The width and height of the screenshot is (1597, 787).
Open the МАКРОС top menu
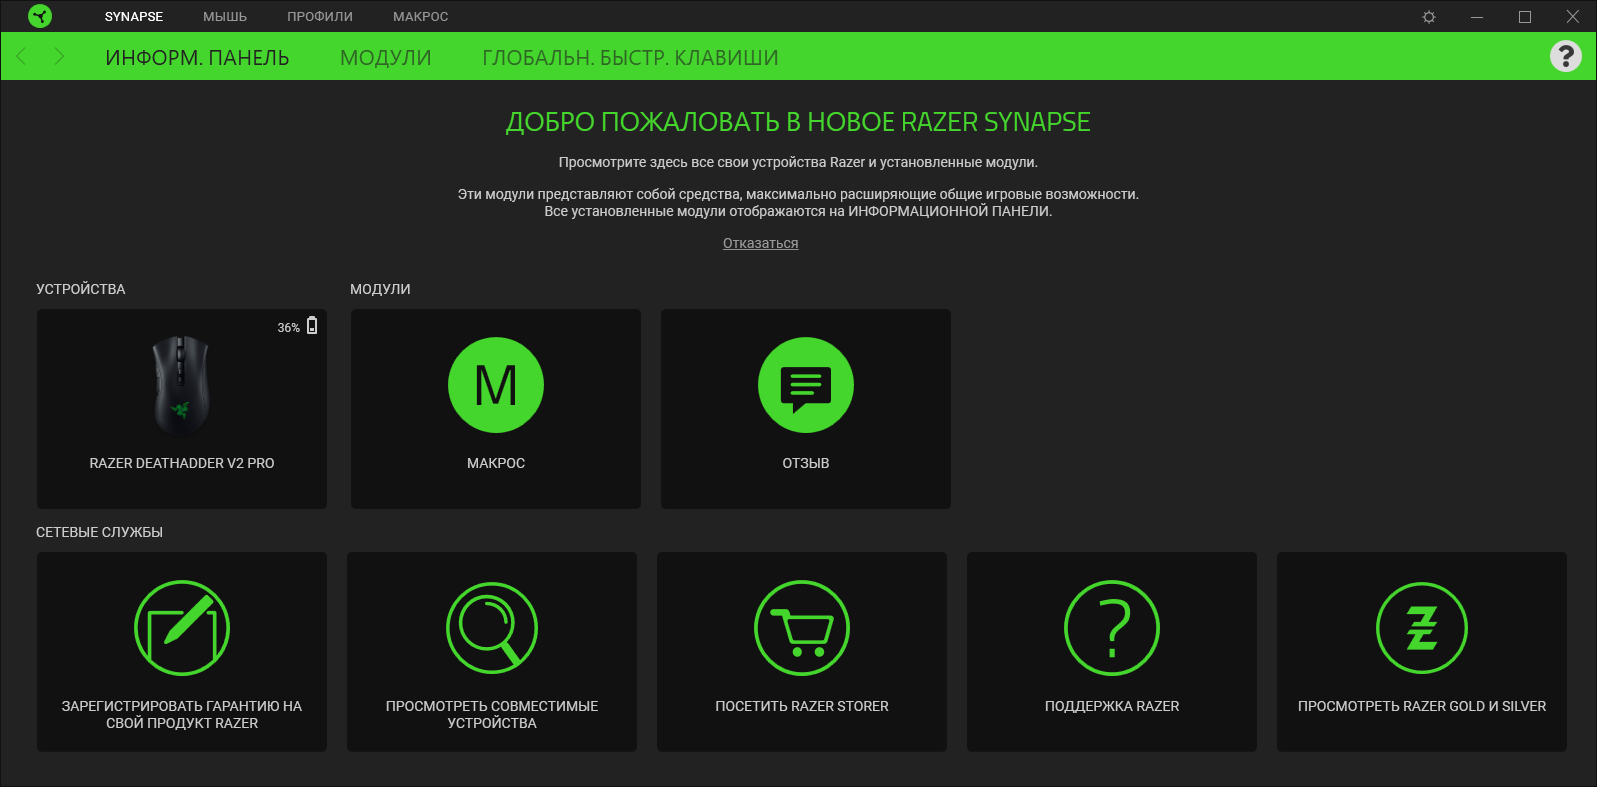coord(421,17)
